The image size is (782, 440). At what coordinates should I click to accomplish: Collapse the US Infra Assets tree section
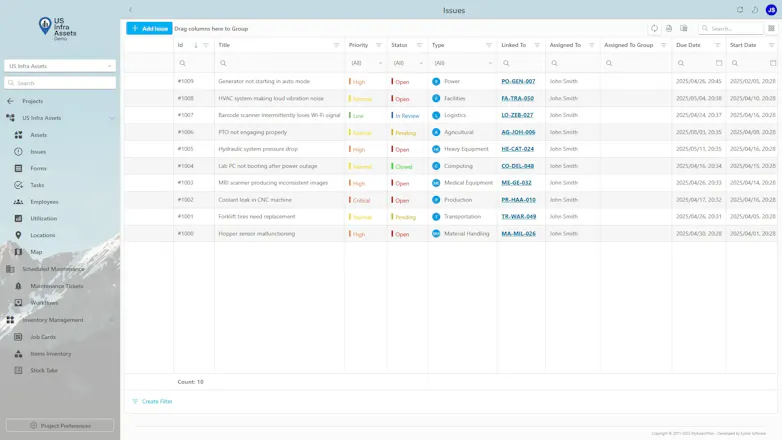point(111,118)
